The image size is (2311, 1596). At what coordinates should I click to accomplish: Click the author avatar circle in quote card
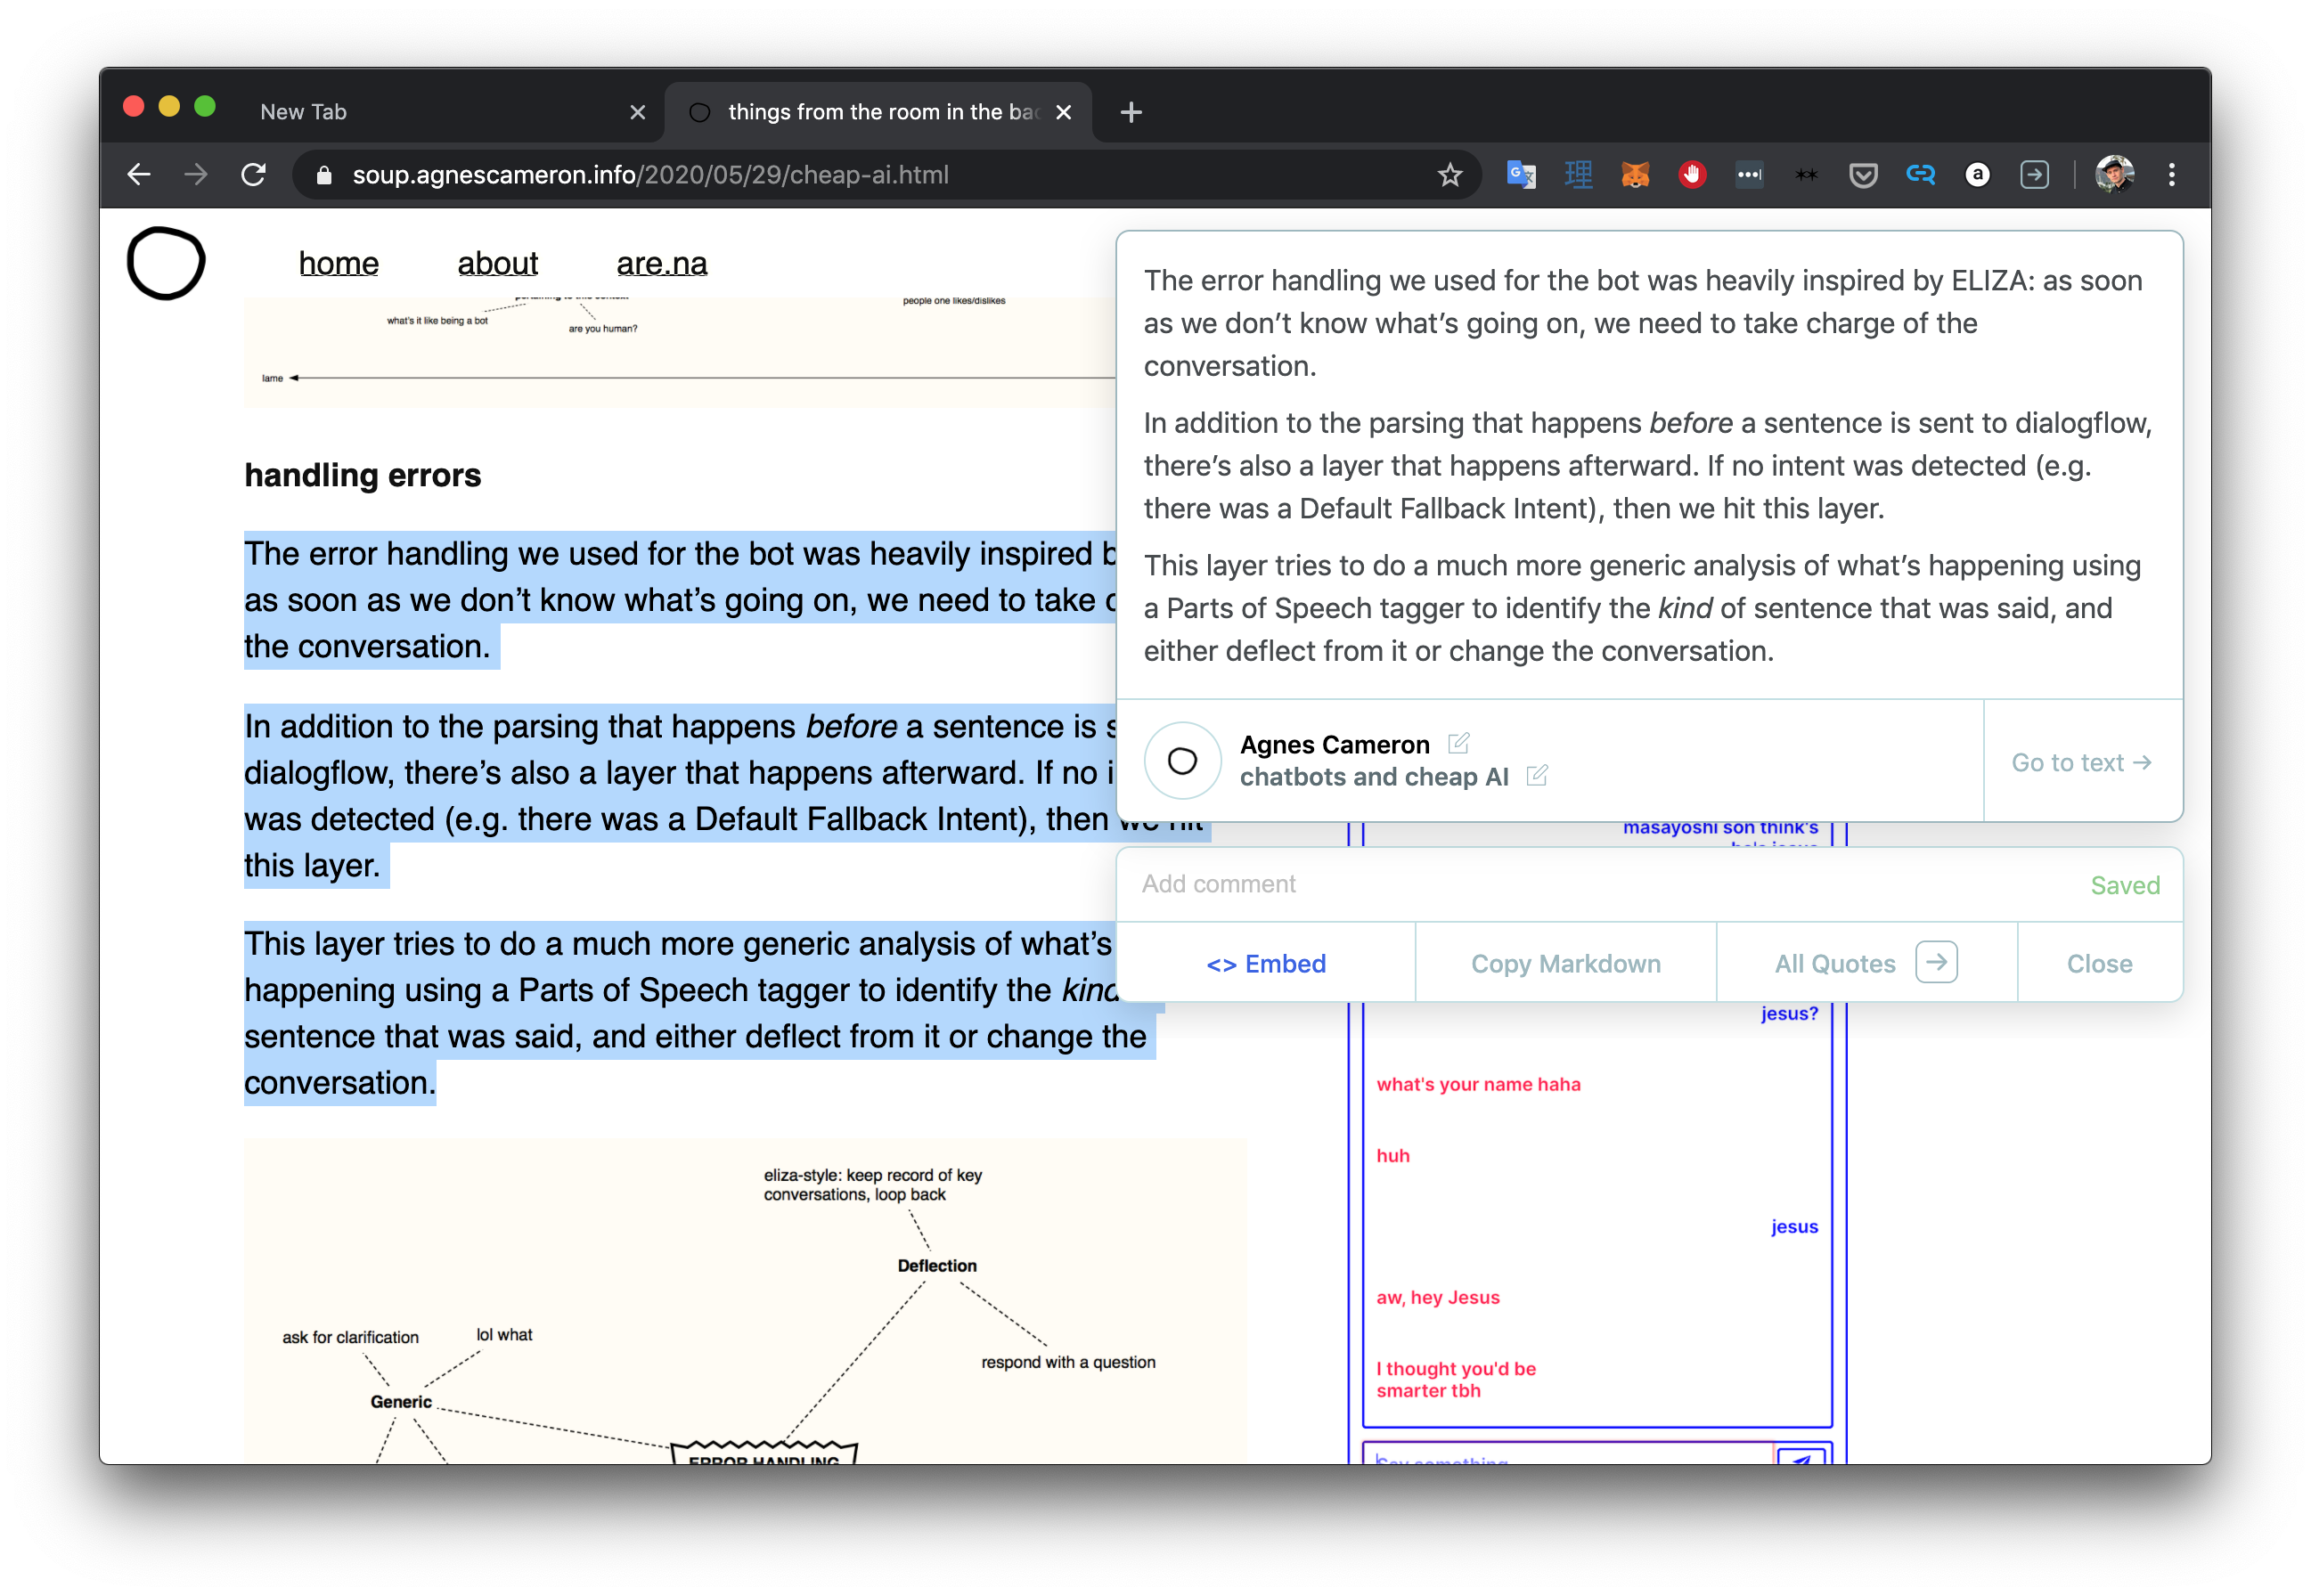pos(1182,761)
